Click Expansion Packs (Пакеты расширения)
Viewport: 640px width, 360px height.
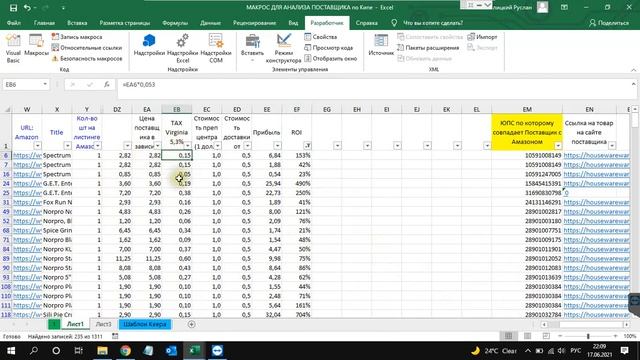click(428, 48)
